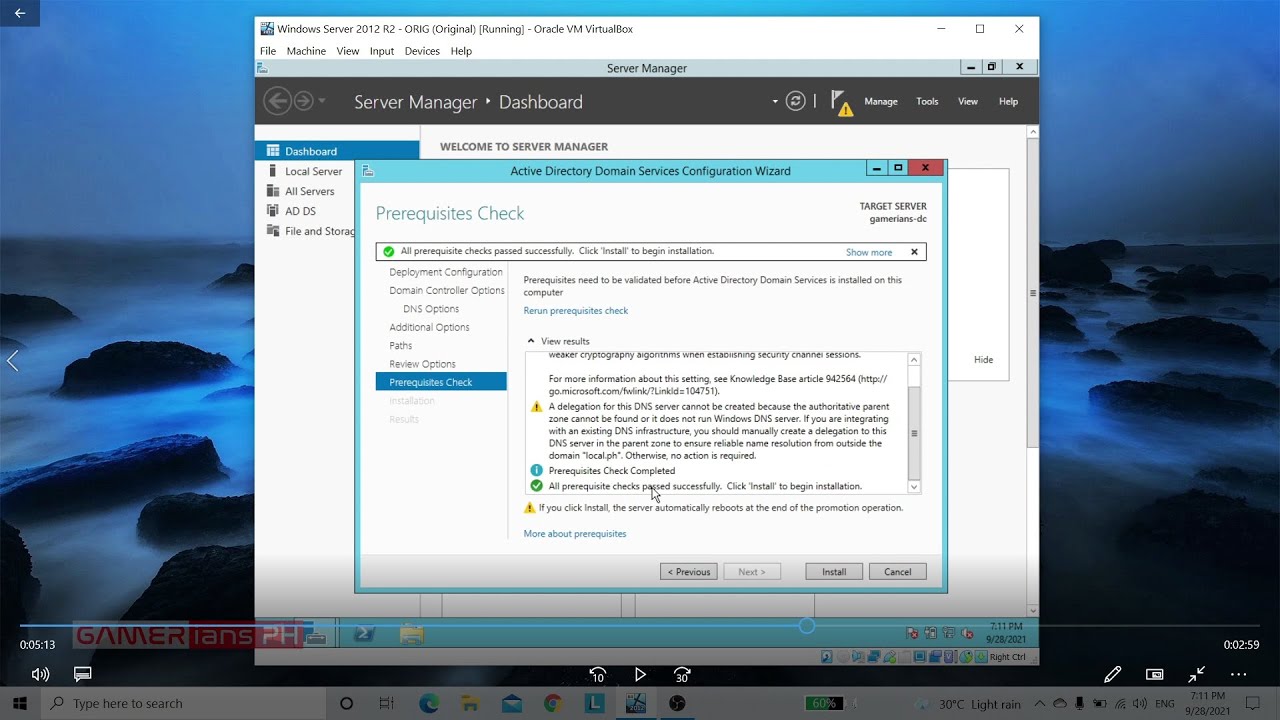Launch Google Chrome from the taskbar

552,703
